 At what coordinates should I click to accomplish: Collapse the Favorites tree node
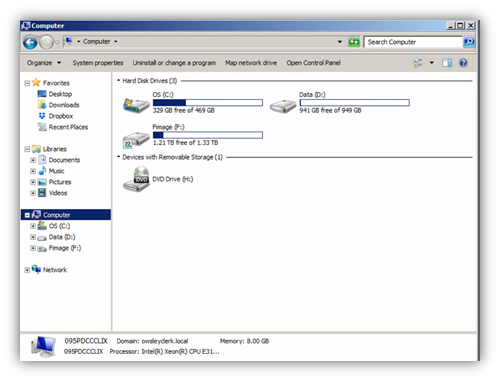(27, 83)
